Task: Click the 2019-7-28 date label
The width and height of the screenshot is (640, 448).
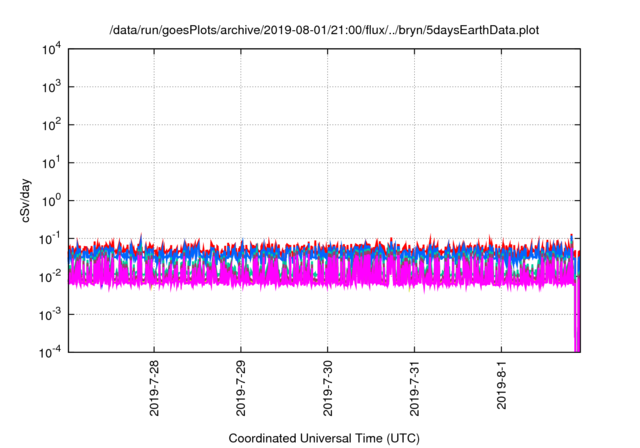Action: pos(154,388)
